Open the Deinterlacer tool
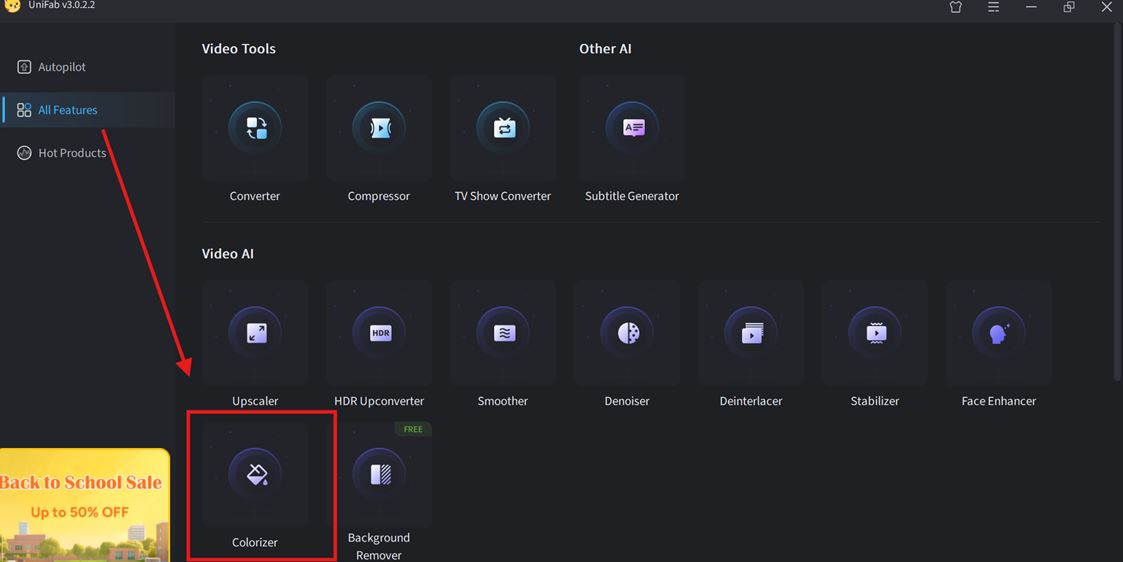The height and width of the screenshot is (562, 1123). [x=751, y=334]
